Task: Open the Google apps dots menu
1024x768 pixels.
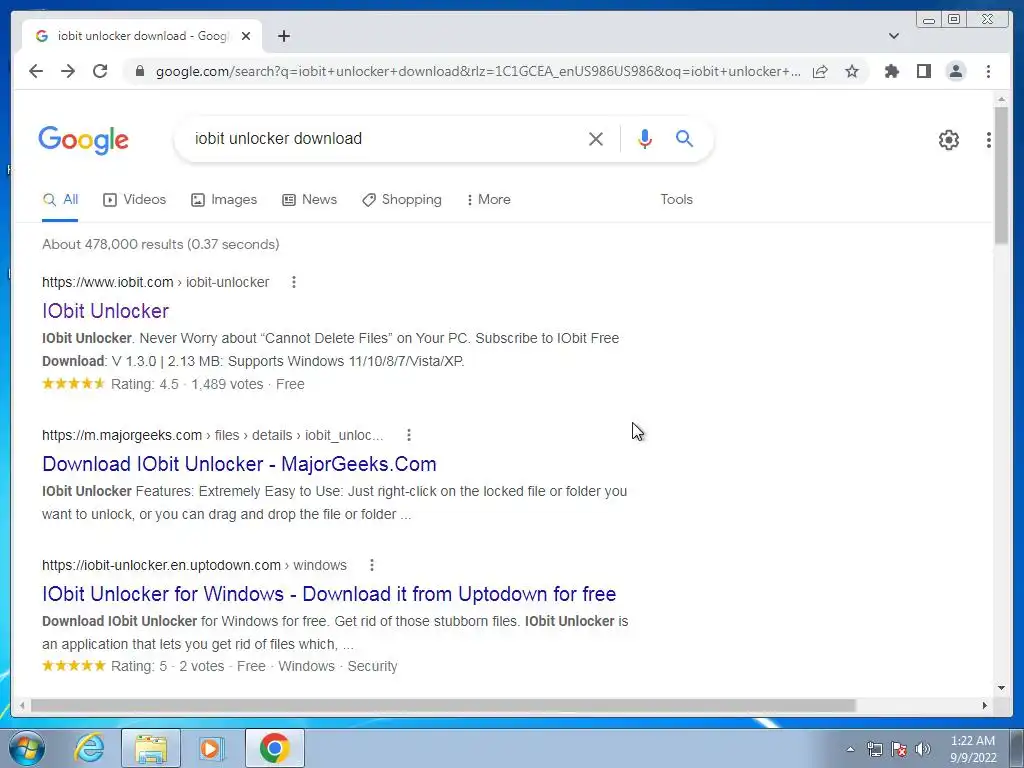Action: click(989, 140)
